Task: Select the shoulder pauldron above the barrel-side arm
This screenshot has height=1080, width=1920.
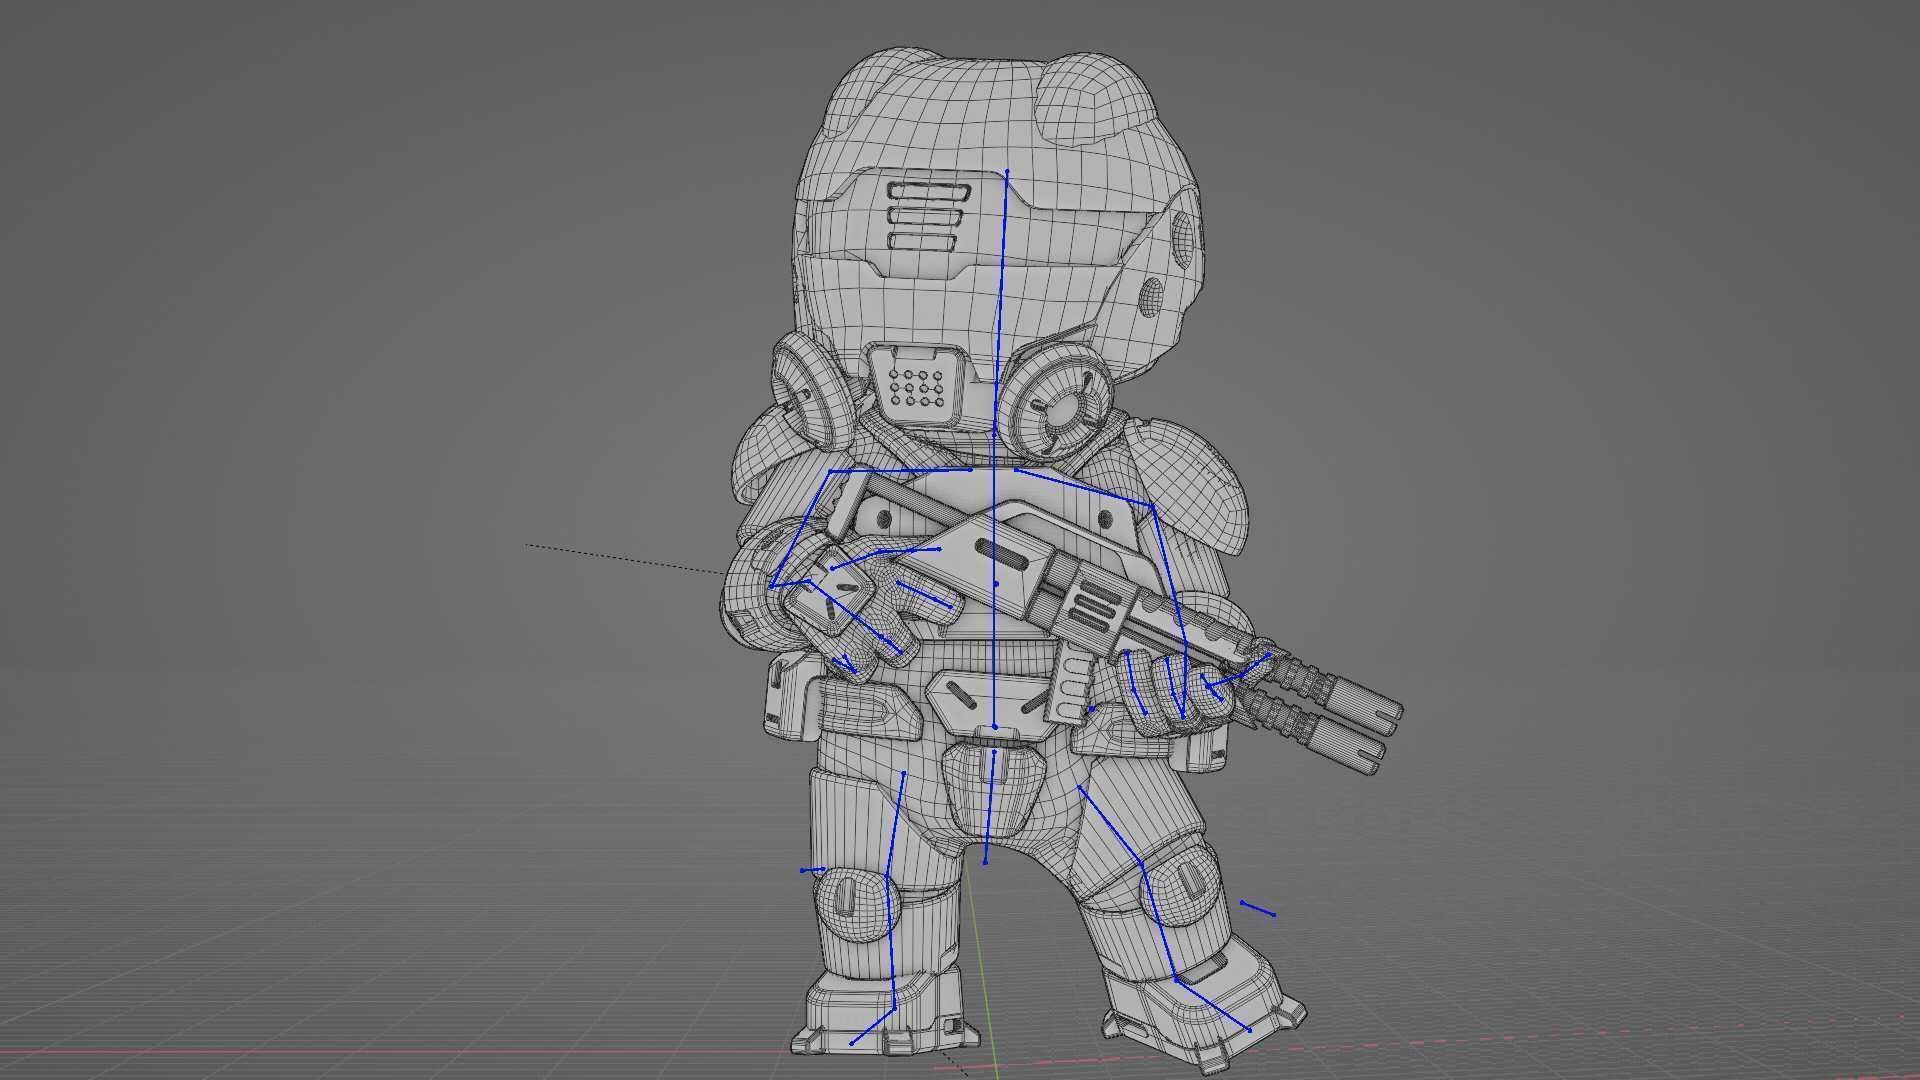Action: [x=1190, y=488]
